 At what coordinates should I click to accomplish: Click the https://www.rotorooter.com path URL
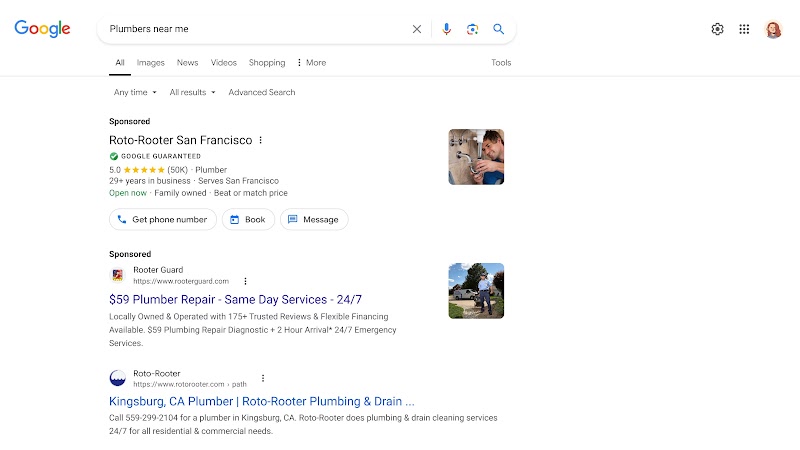pos(190,384)
